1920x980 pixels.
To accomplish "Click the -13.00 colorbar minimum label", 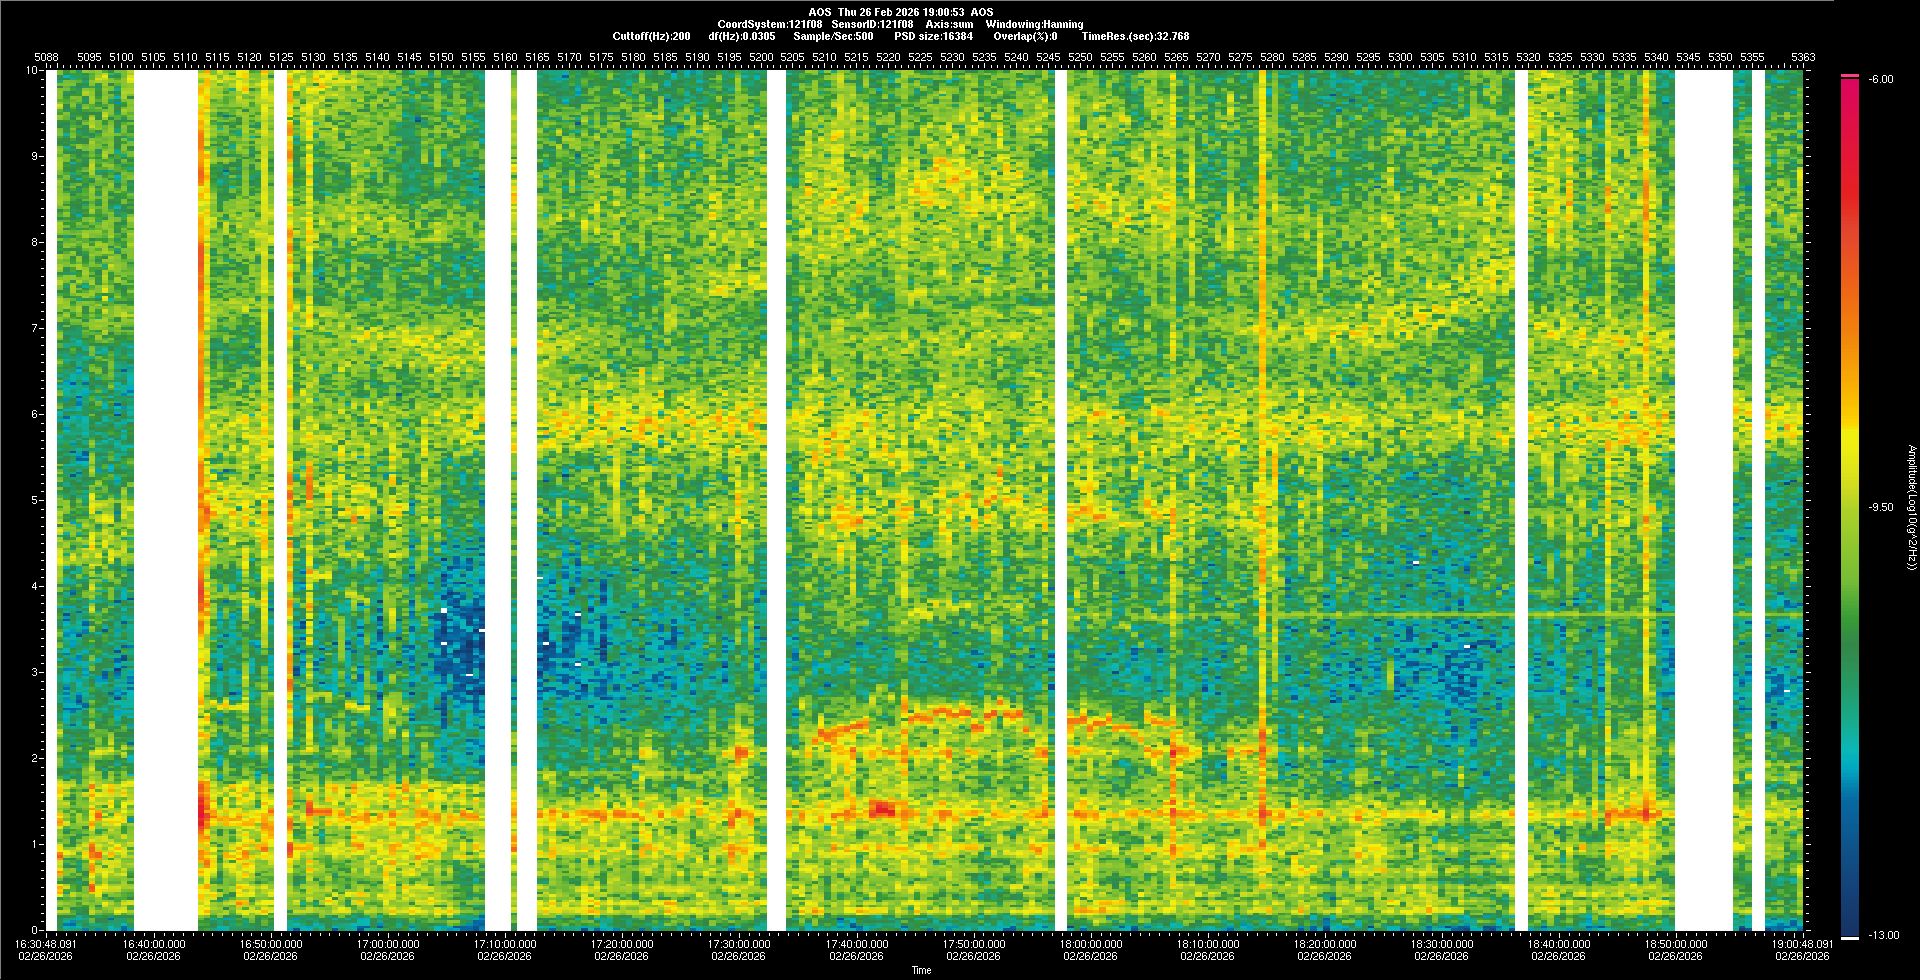I will pos(1883,935).
